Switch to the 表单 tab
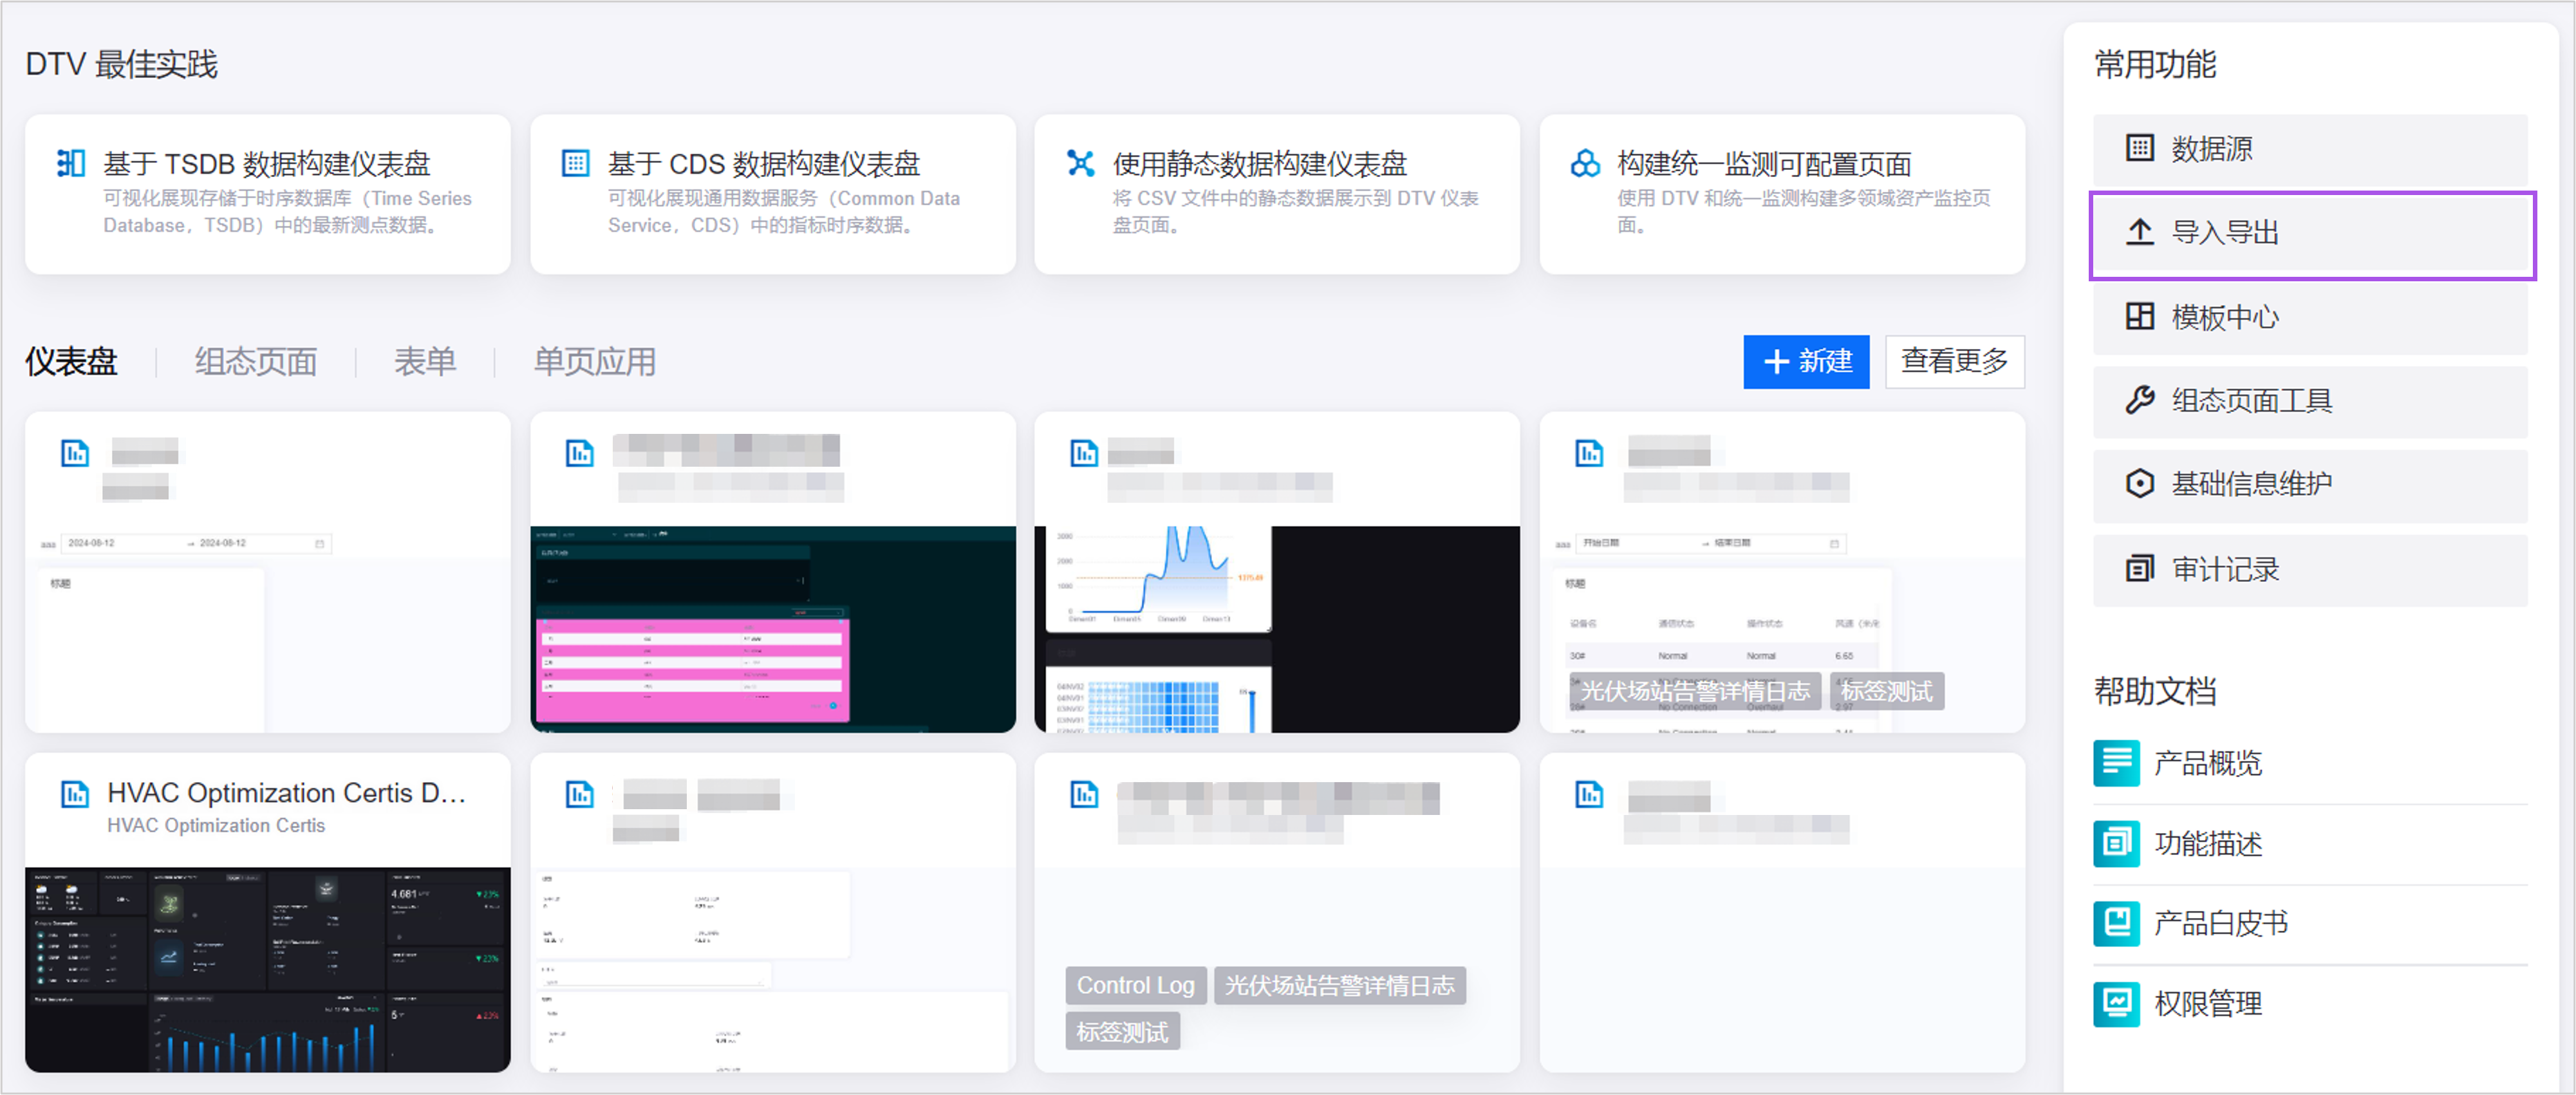 click(x=425, y=362)
